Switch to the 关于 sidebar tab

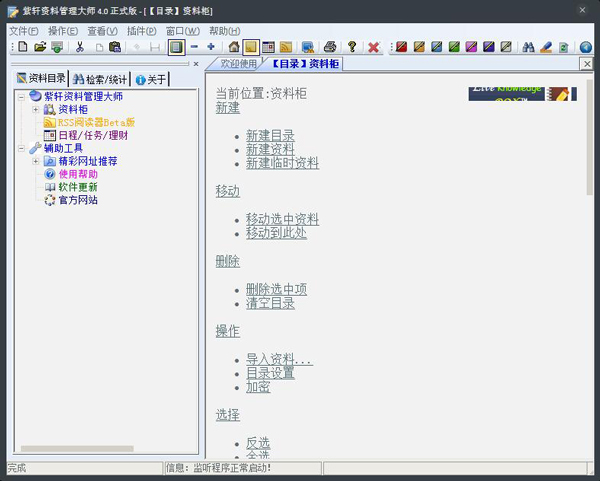point(151,79)
